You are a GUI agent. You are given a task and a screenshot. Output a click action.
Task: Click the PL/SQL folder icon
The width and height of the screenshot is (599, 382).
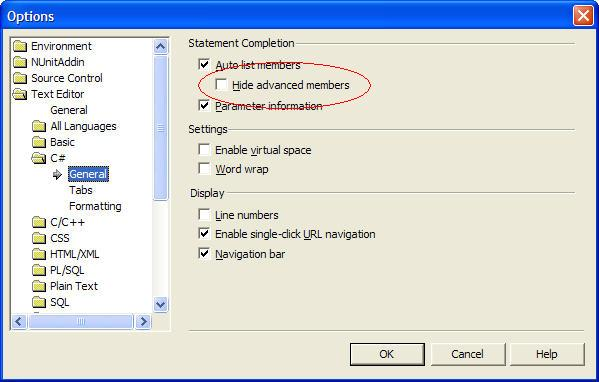pyautogui.click(x=39, y=270)
